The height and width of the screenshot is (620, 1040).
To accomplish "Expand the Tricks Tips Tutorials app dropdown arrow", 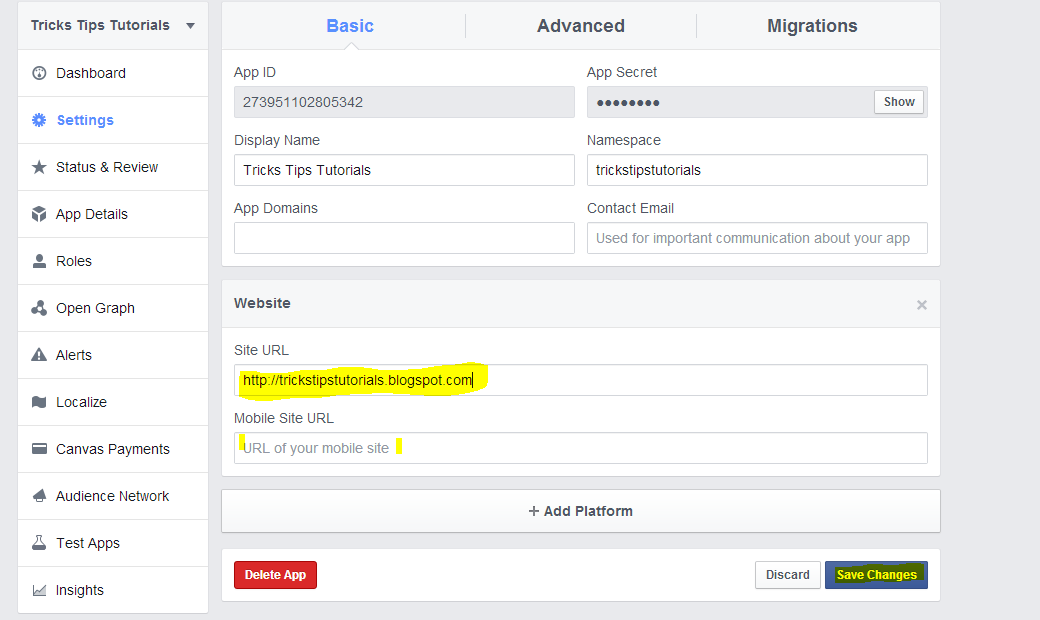I will coord(190,26).
